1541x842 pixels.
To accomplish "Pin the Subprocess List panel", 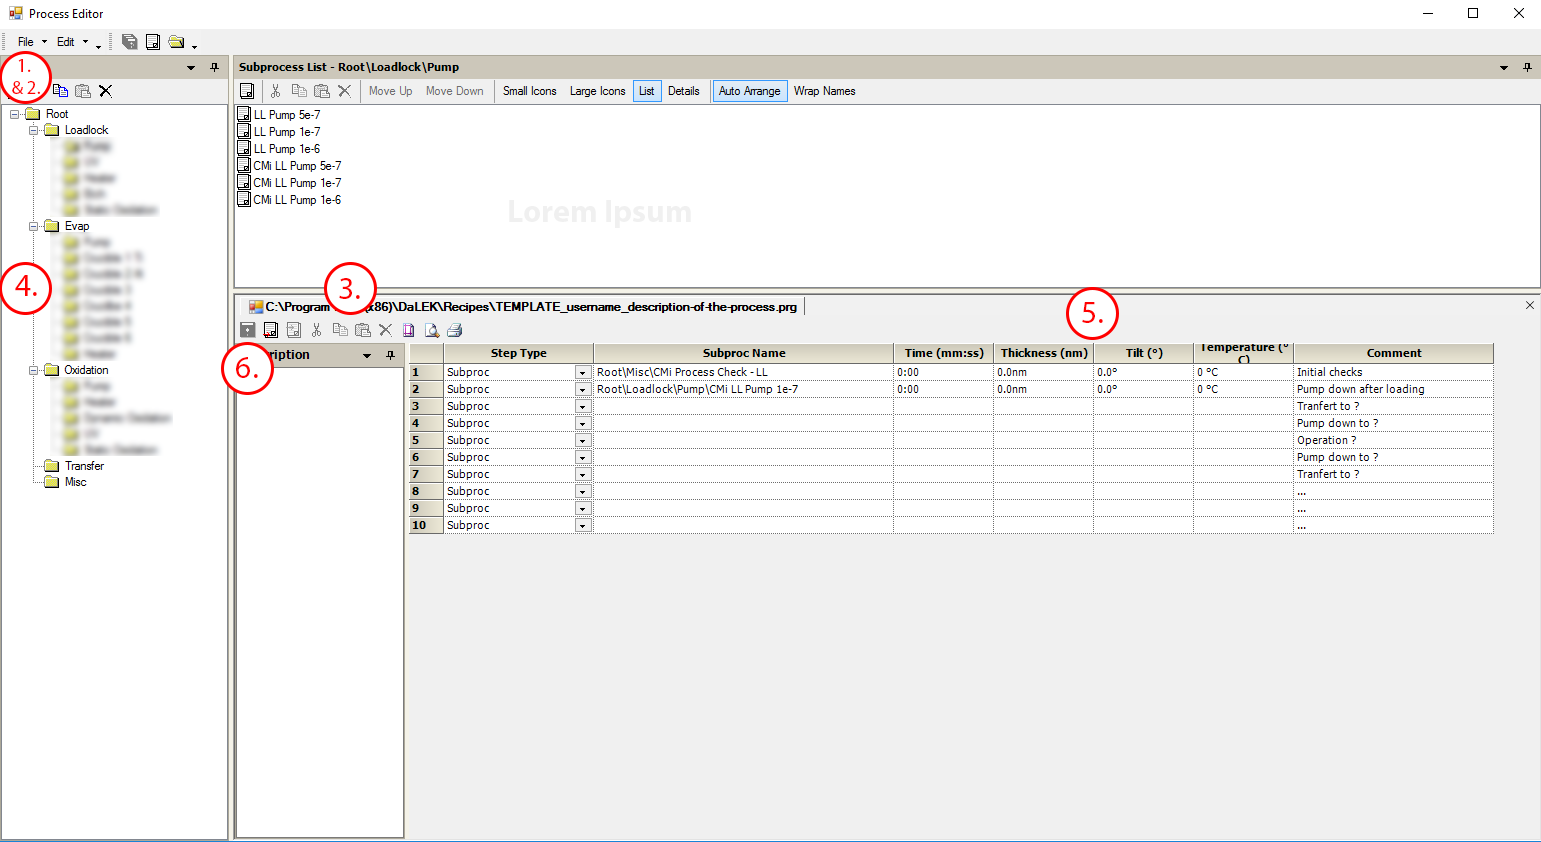I will [1527, 67].
